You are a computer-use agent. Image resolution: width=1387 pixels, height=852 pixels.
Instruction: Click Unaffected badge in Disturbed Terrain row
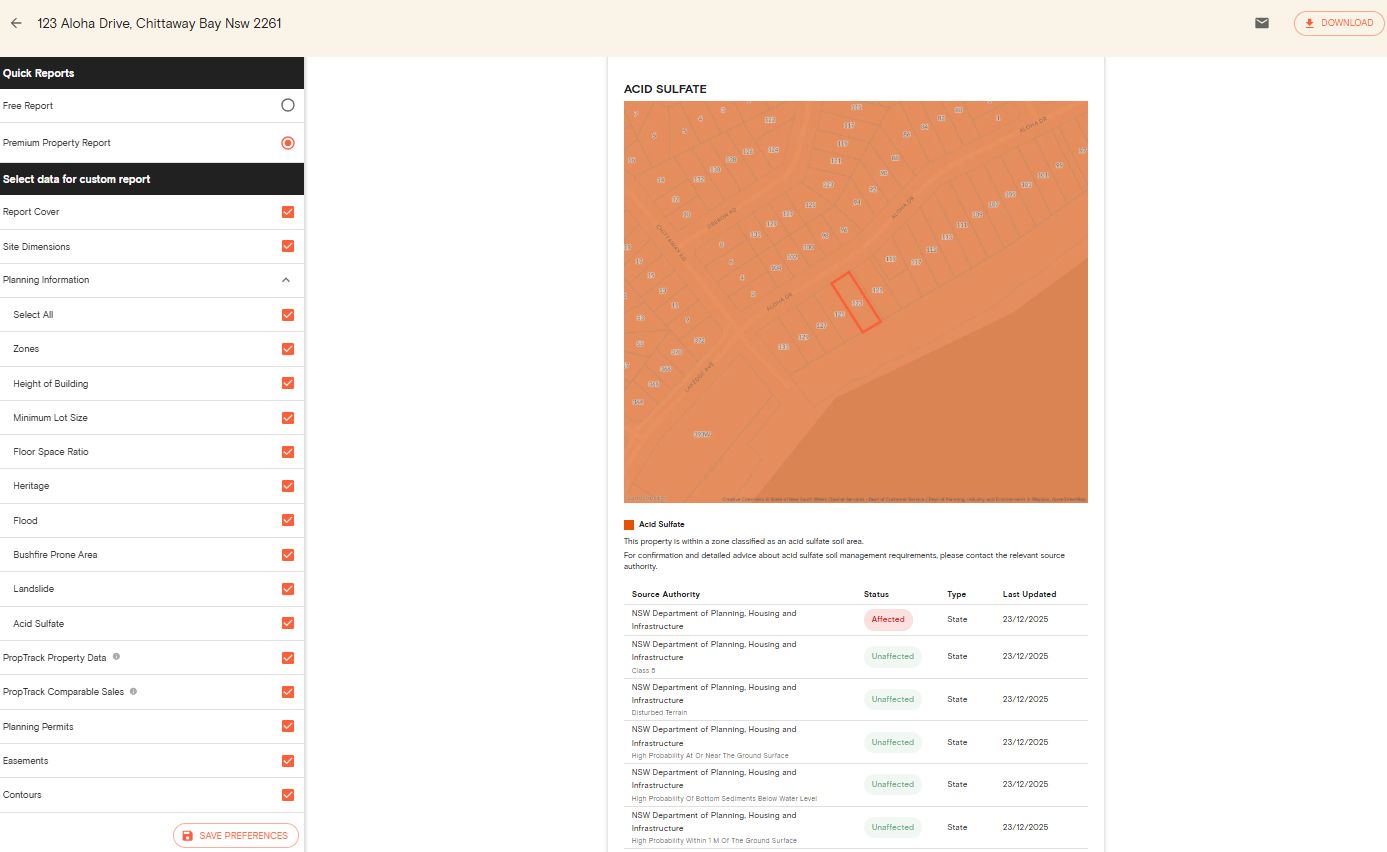point(892,700)
